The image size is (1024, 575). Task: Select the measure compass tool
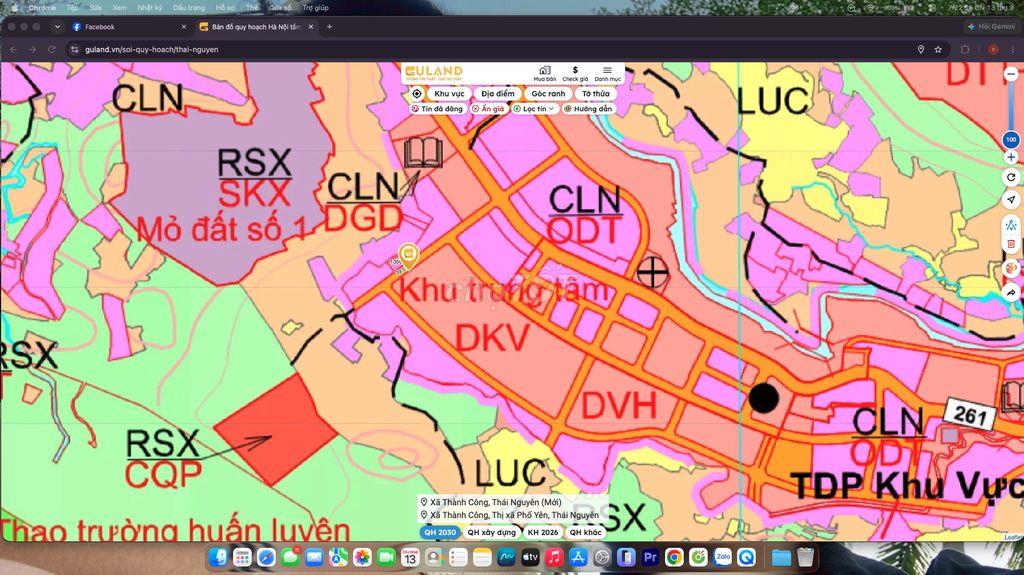[x=1011, y=225]
